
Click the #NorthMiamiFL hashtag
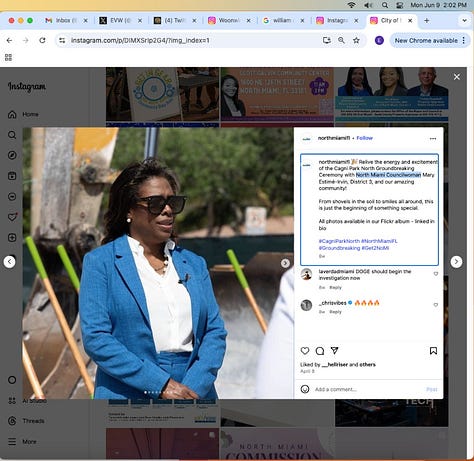pyautogui.click(x=379, y=241)
